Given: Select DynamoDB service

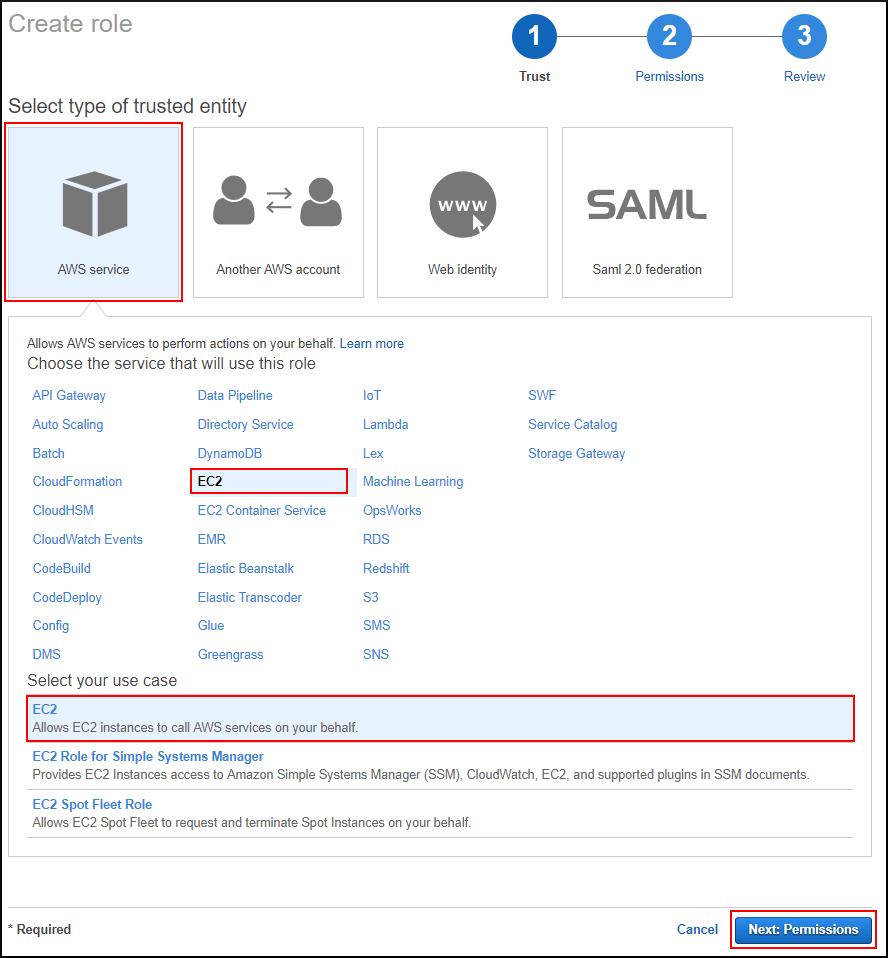Looking at the screenshot, I should pyautogui.click(x=230, y=453).
